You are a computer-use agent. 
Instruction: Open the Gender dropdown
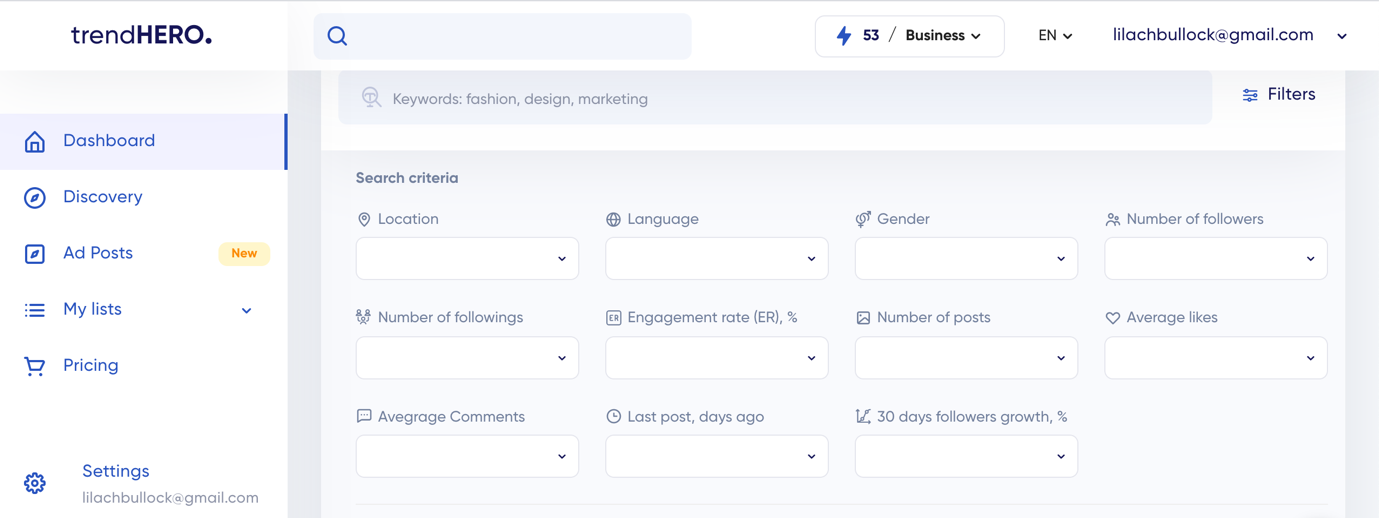point(966,258)
